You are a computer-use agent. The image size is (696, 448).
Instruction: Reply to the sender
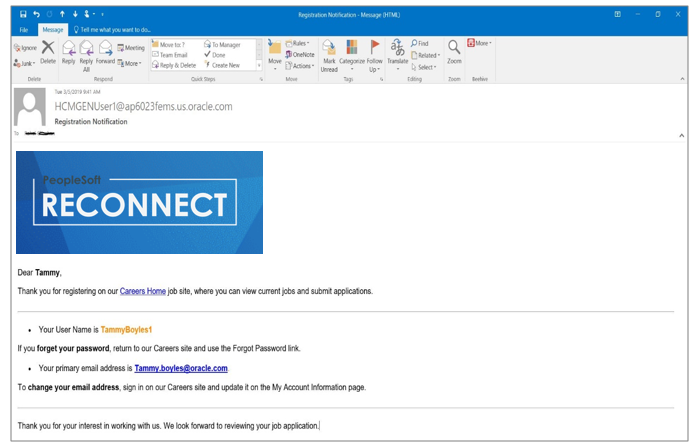pyautogui.click(x=68, y=52)
